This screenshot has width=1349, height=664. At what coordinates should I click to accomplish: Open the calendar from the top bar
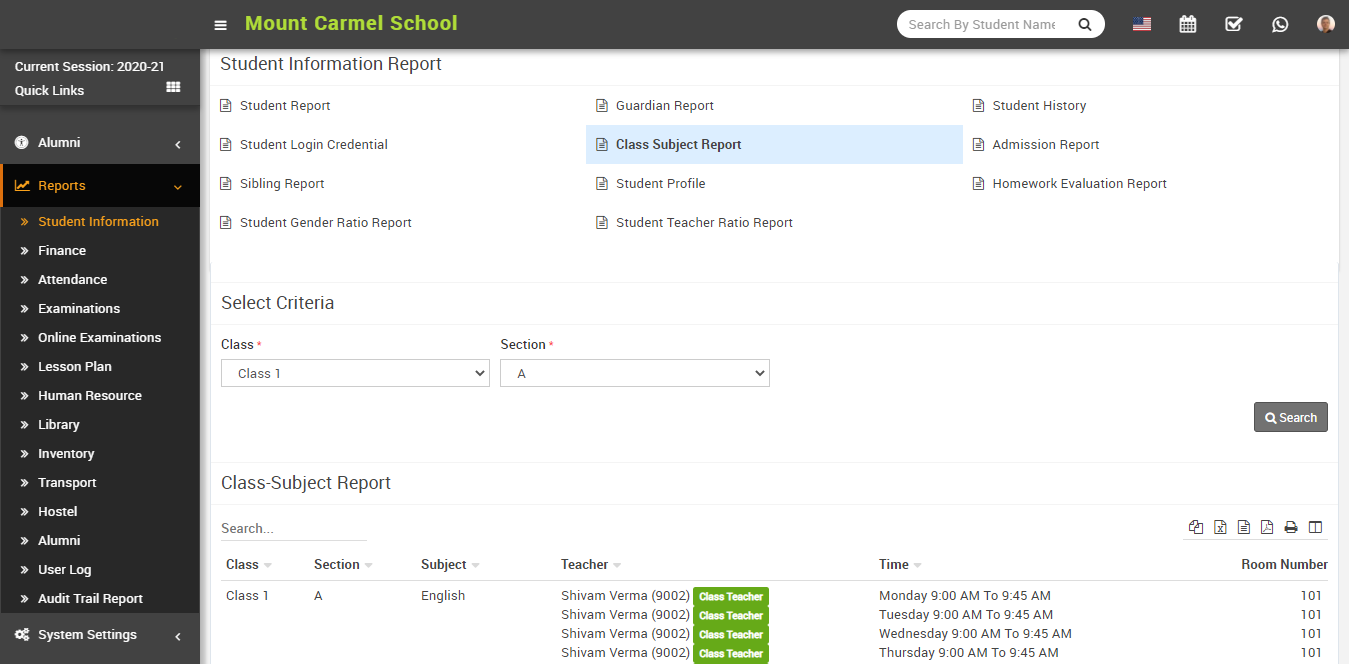coord(1187,23)
